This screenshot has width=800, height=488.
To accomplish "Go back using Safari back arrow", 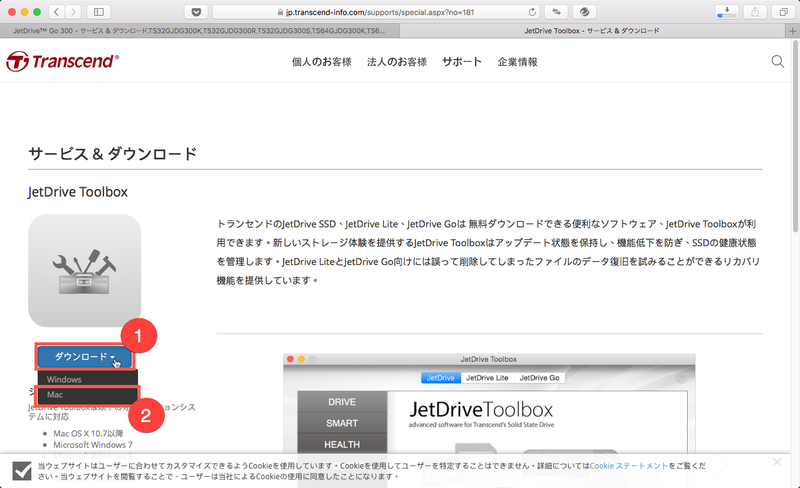I will coord(56,12).
